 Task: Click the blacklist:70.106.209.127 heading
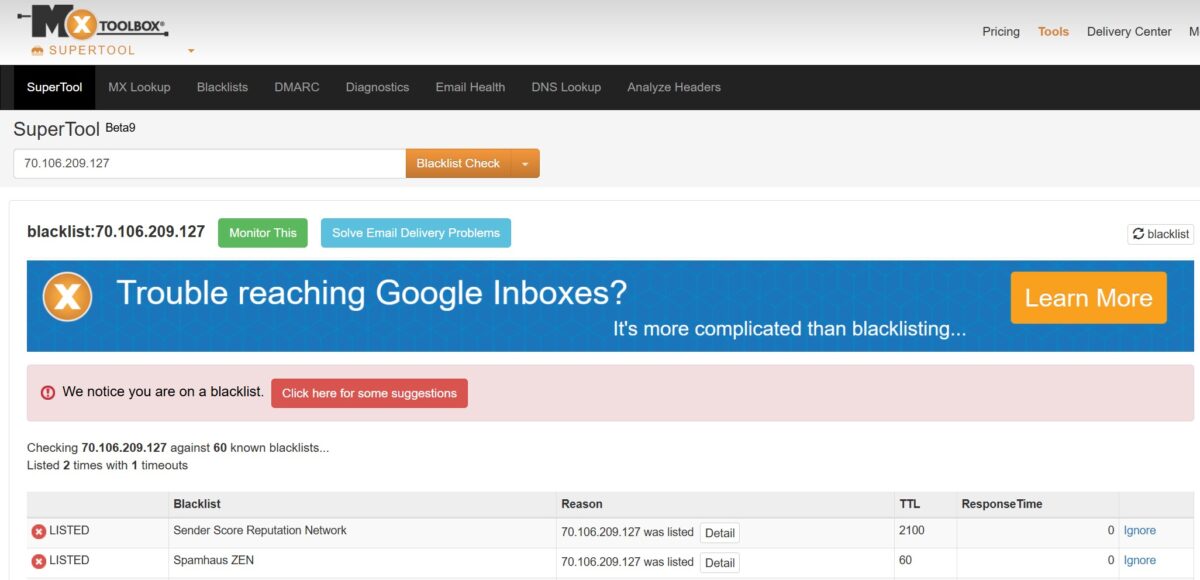[x=116, y=232]
